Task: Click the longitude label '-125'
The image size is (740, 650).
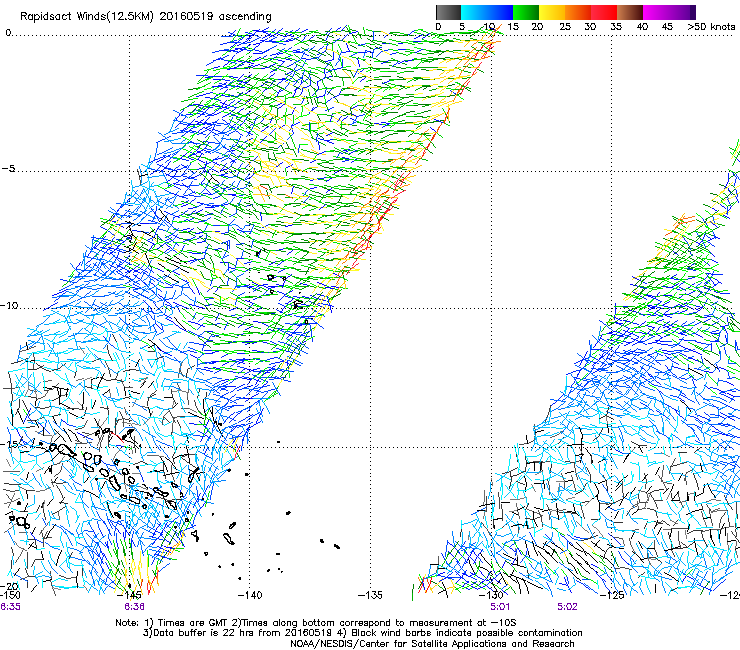Action: click(612, 595)
